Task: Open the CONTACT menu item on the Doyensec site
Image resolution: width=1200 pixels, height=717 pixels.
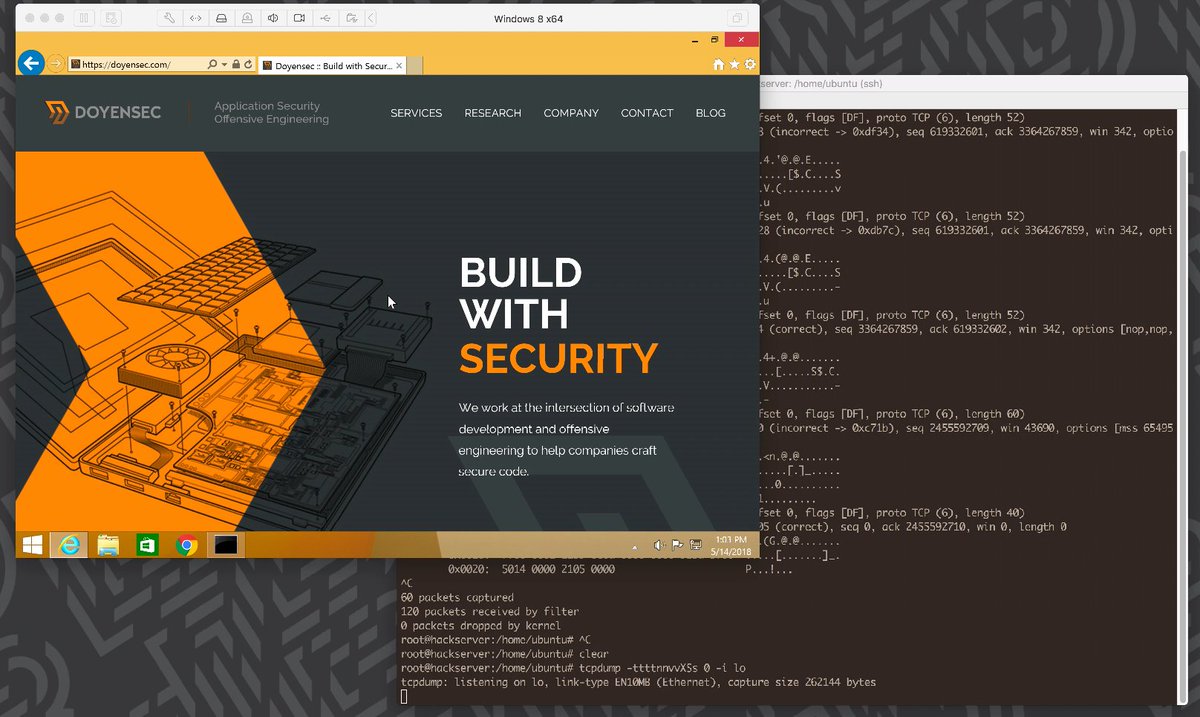Action: coord(647,113)
